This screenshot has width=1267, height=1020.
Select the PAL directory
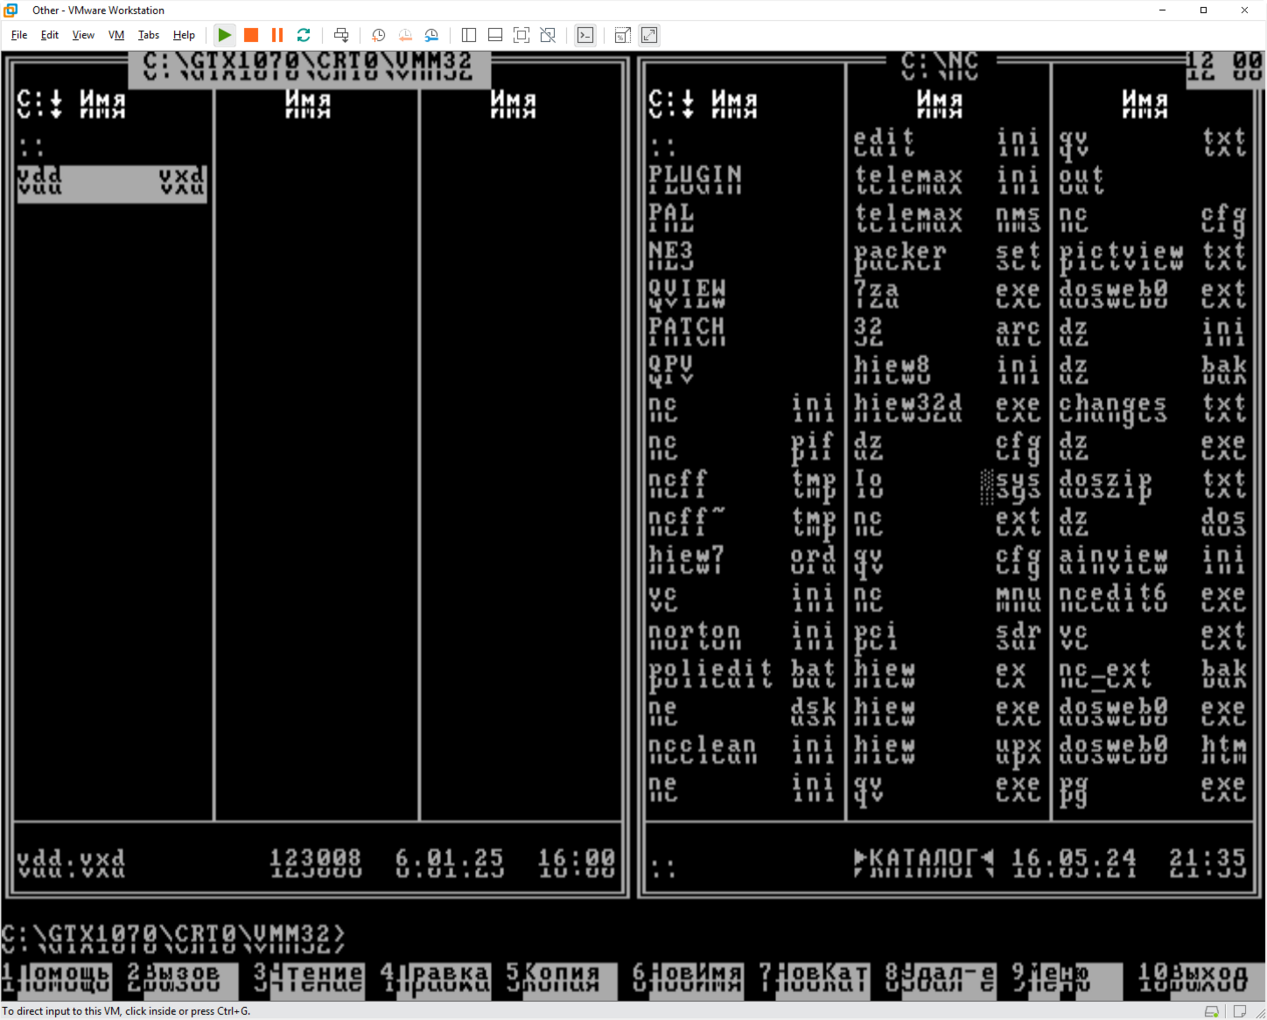671,218
